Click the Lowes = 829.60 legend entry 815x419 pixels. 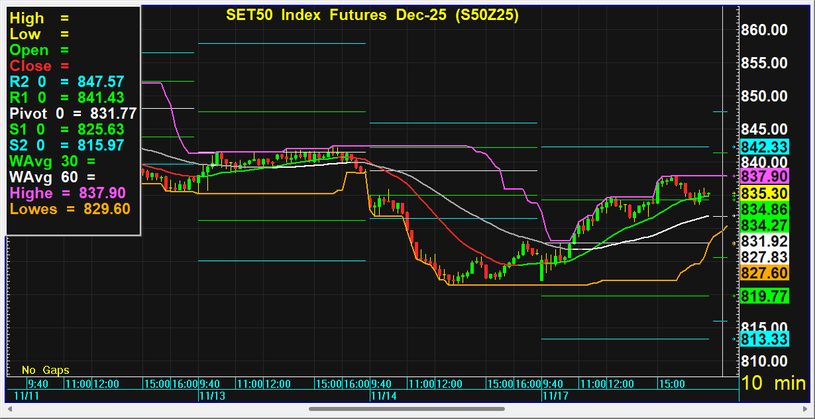click(x=70, y=209)
